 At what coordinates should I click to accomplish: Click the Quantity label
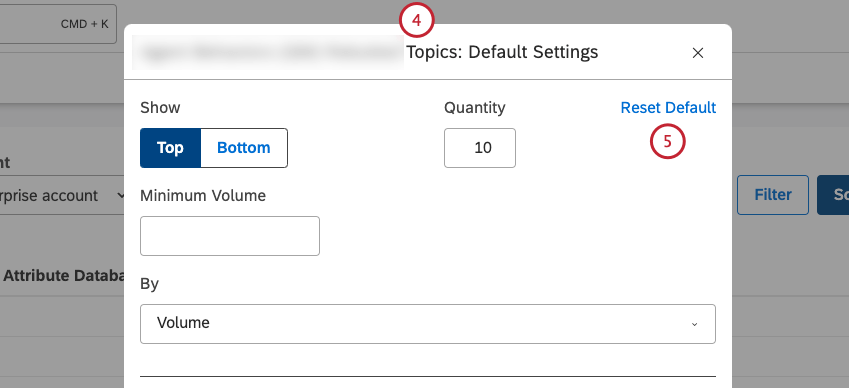[x=475, y=108]
